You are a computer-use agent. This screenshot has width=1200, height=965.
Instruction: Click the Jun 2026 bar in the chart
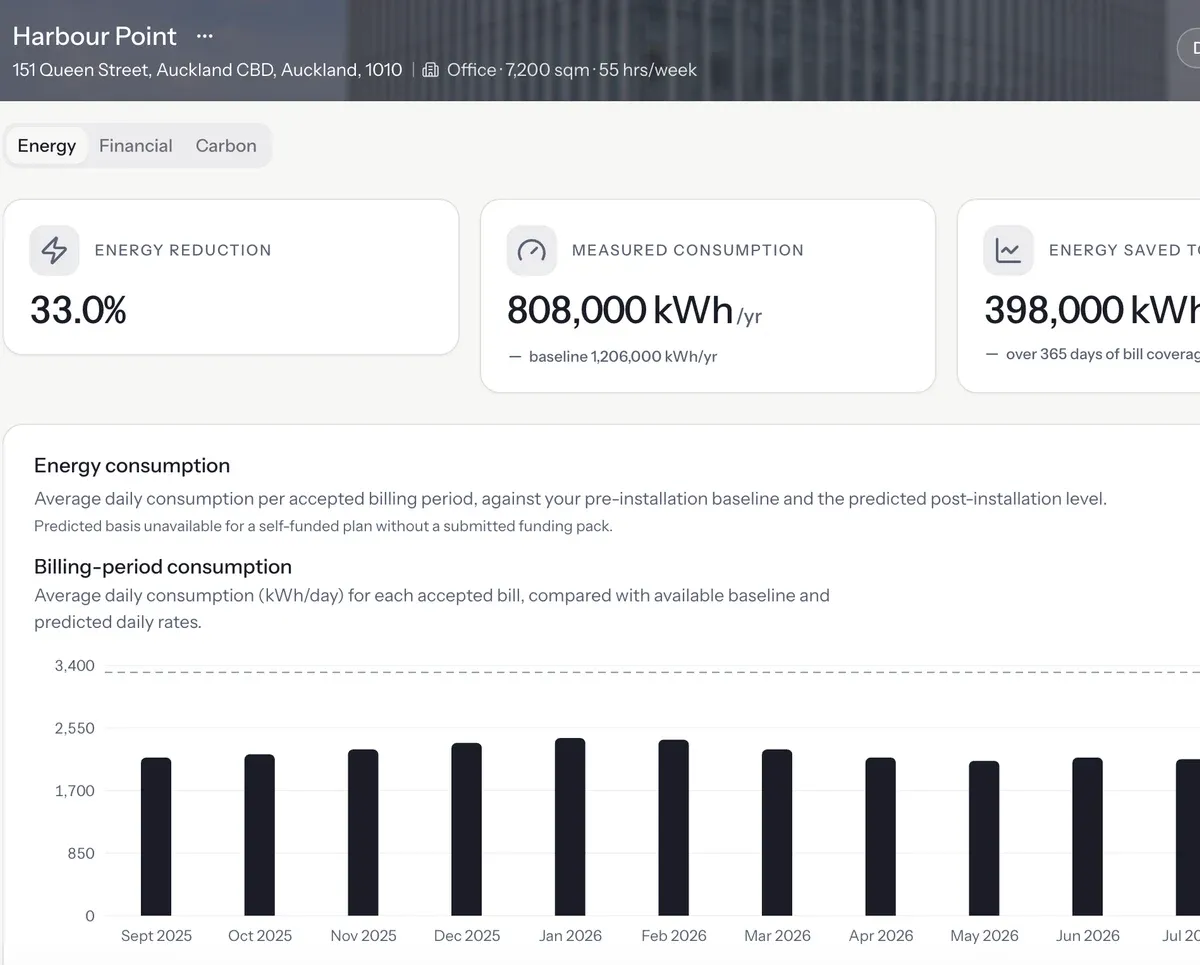click(1088, 837)
